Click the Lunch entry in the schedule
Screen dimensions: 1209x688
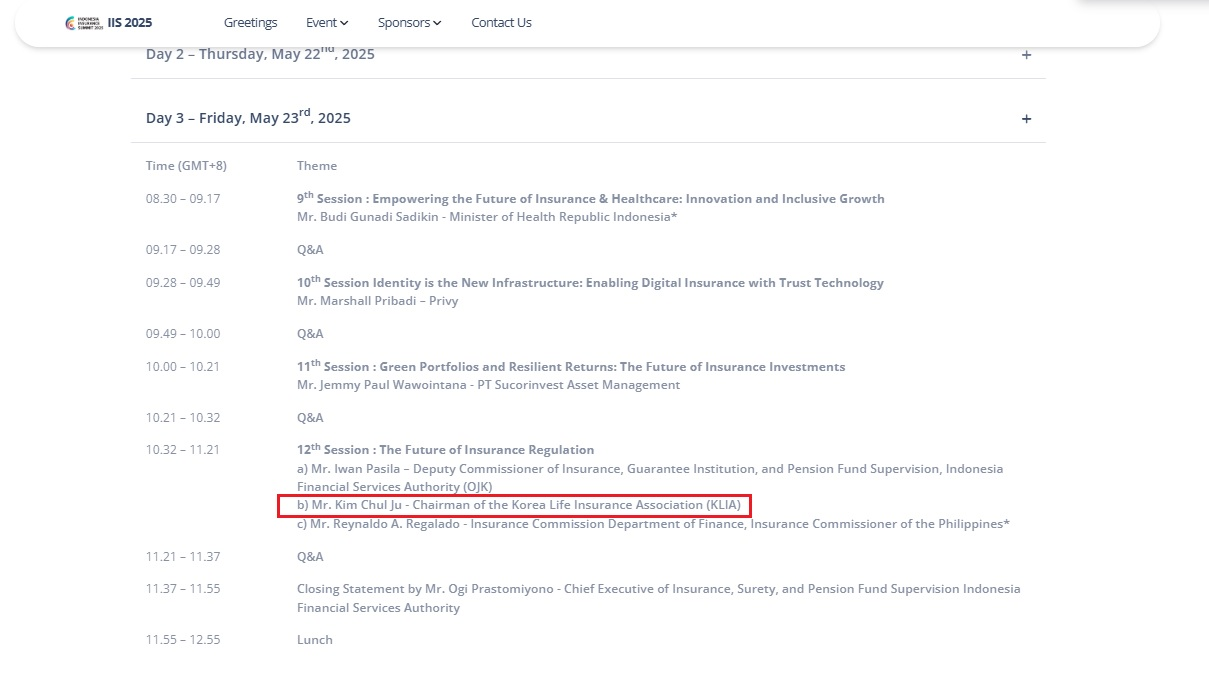pyautogui.click(x=314, y=640)
